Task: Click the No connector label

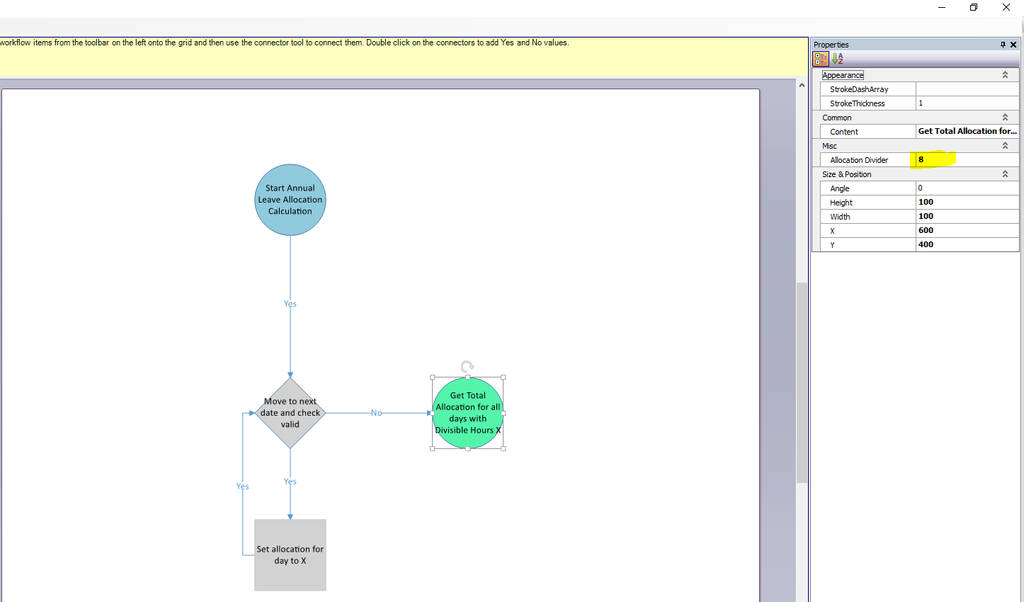Action: 376,413
